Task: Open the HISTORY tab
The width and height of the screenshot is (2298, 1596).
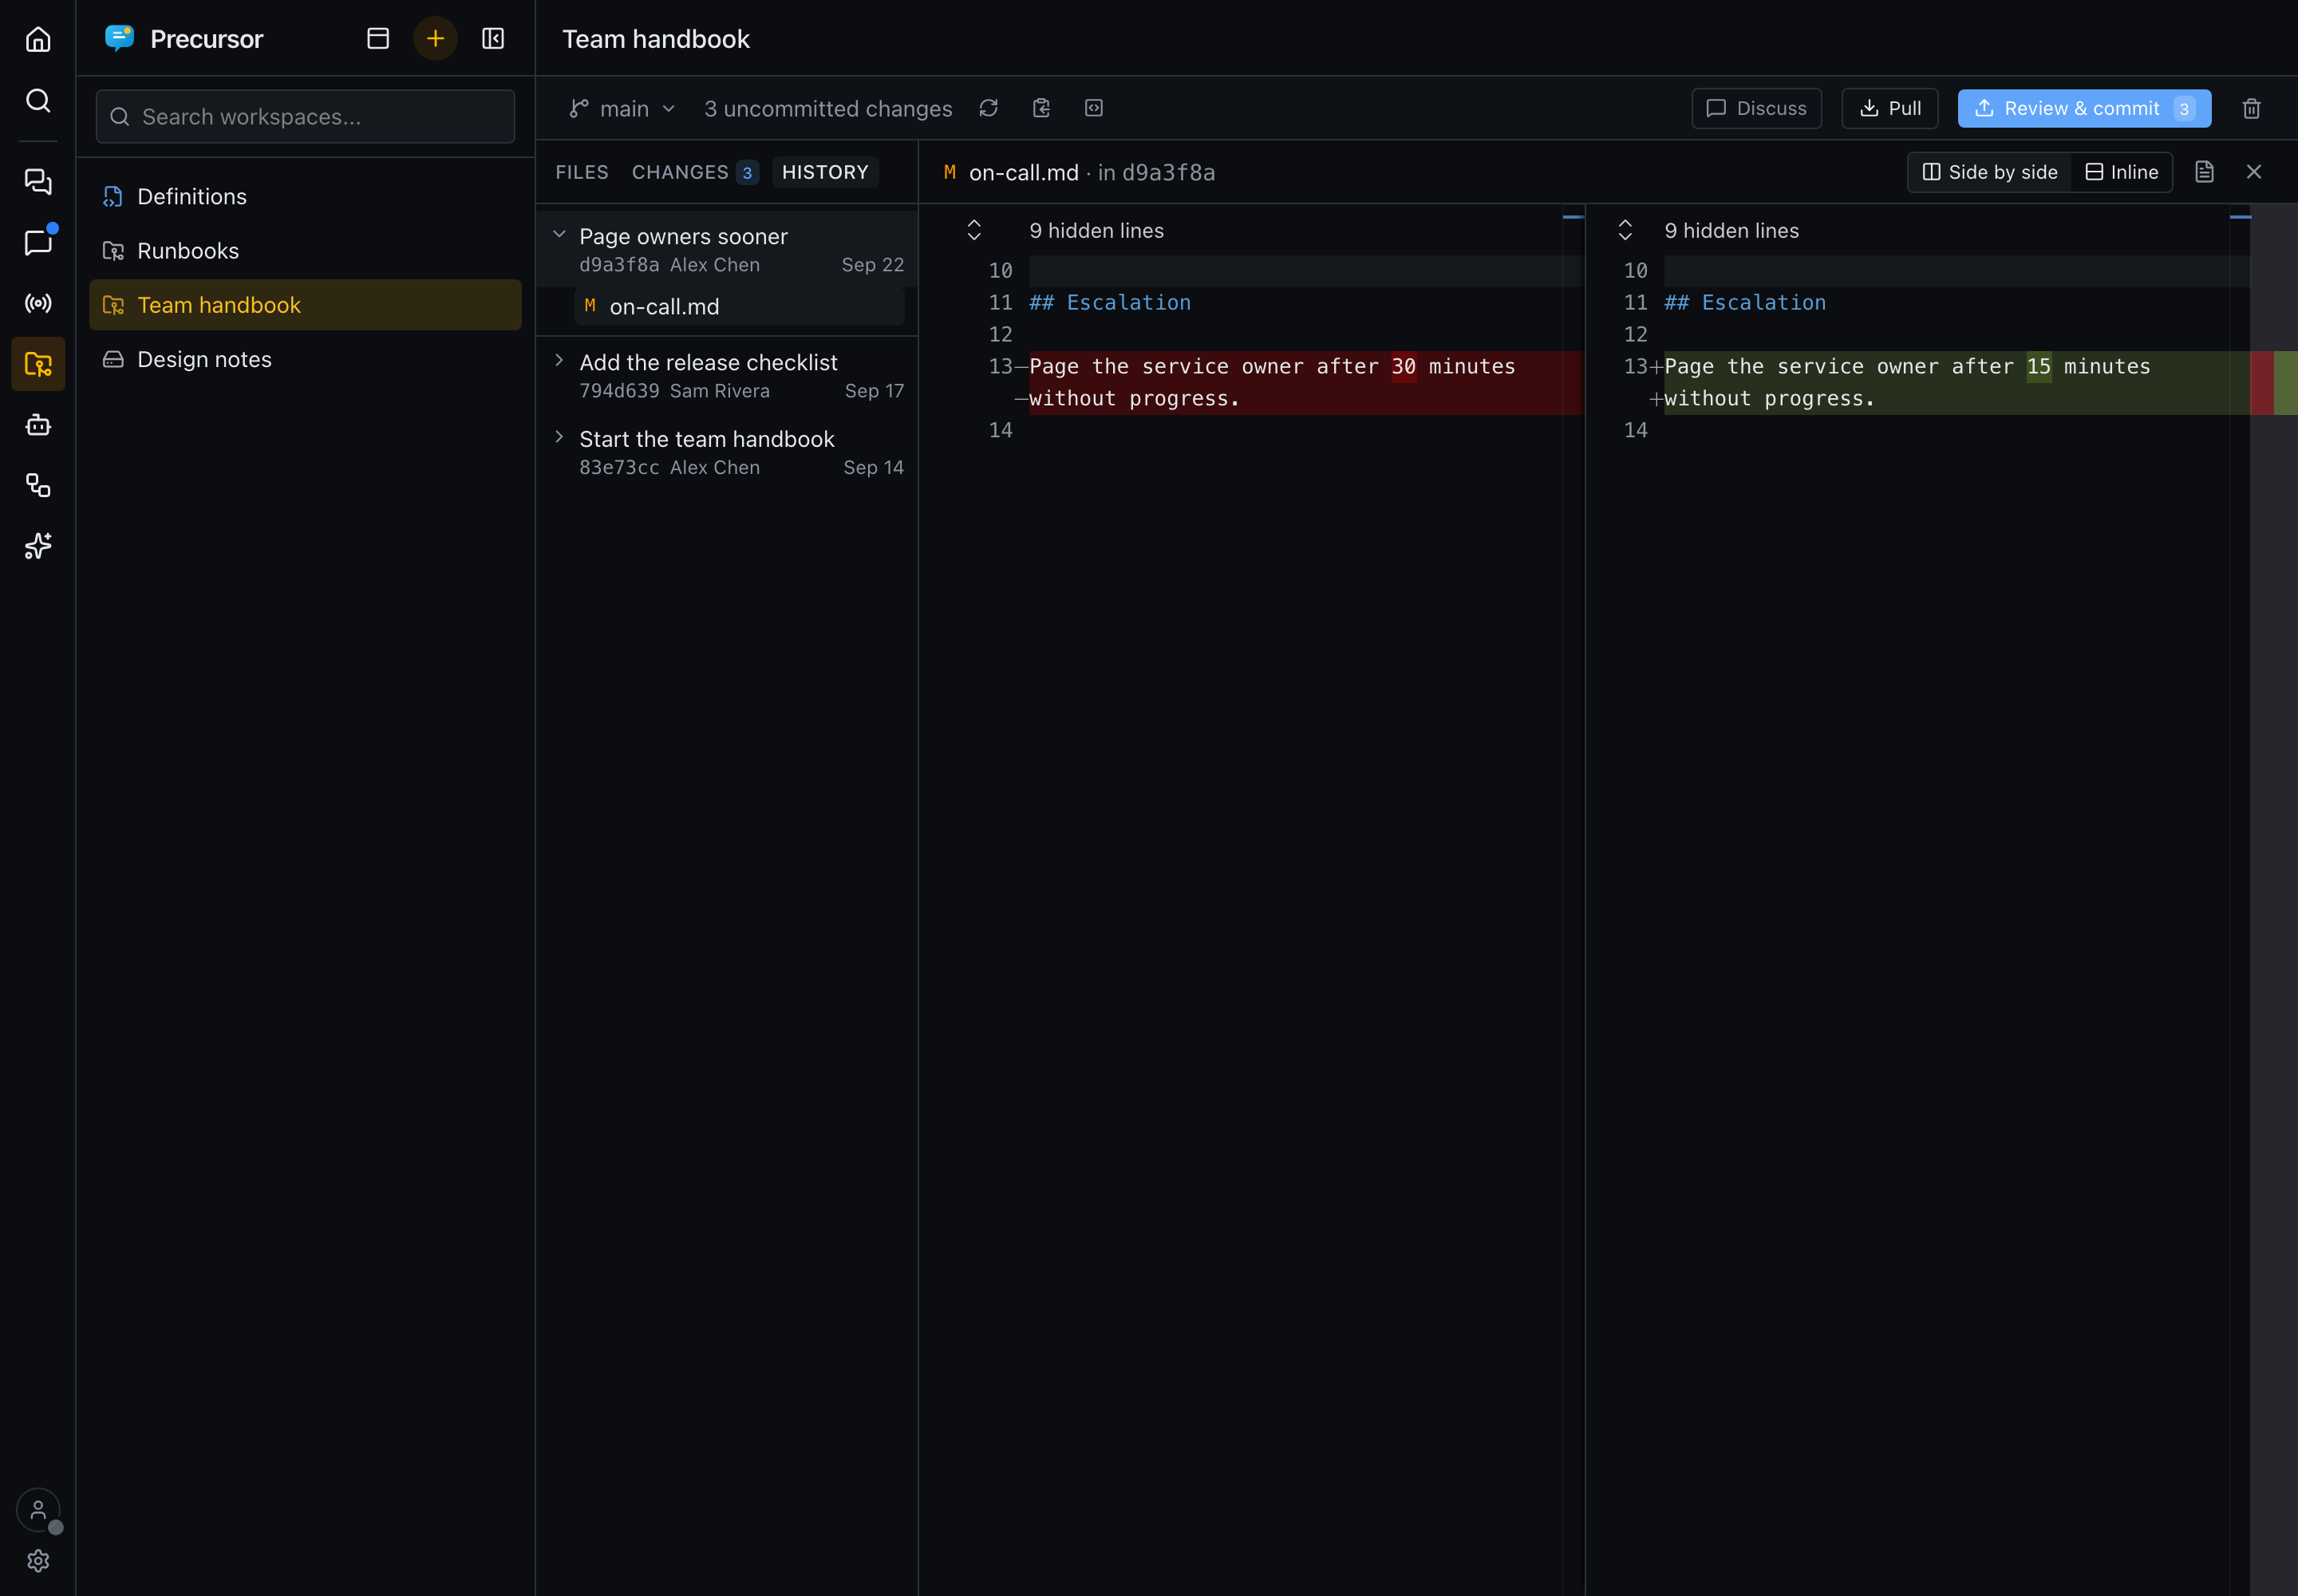Action: (x=825, y=172)
